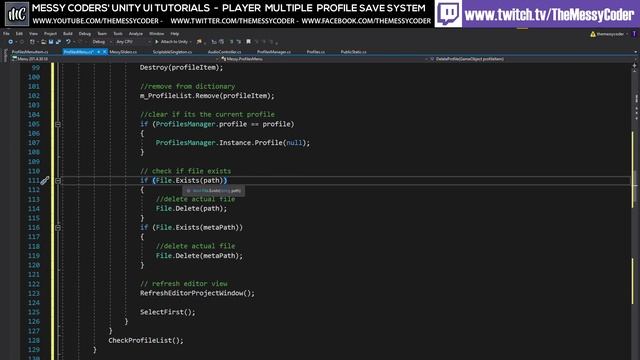Open the Any CPU platform dropdown

click(x=133, y=42)
